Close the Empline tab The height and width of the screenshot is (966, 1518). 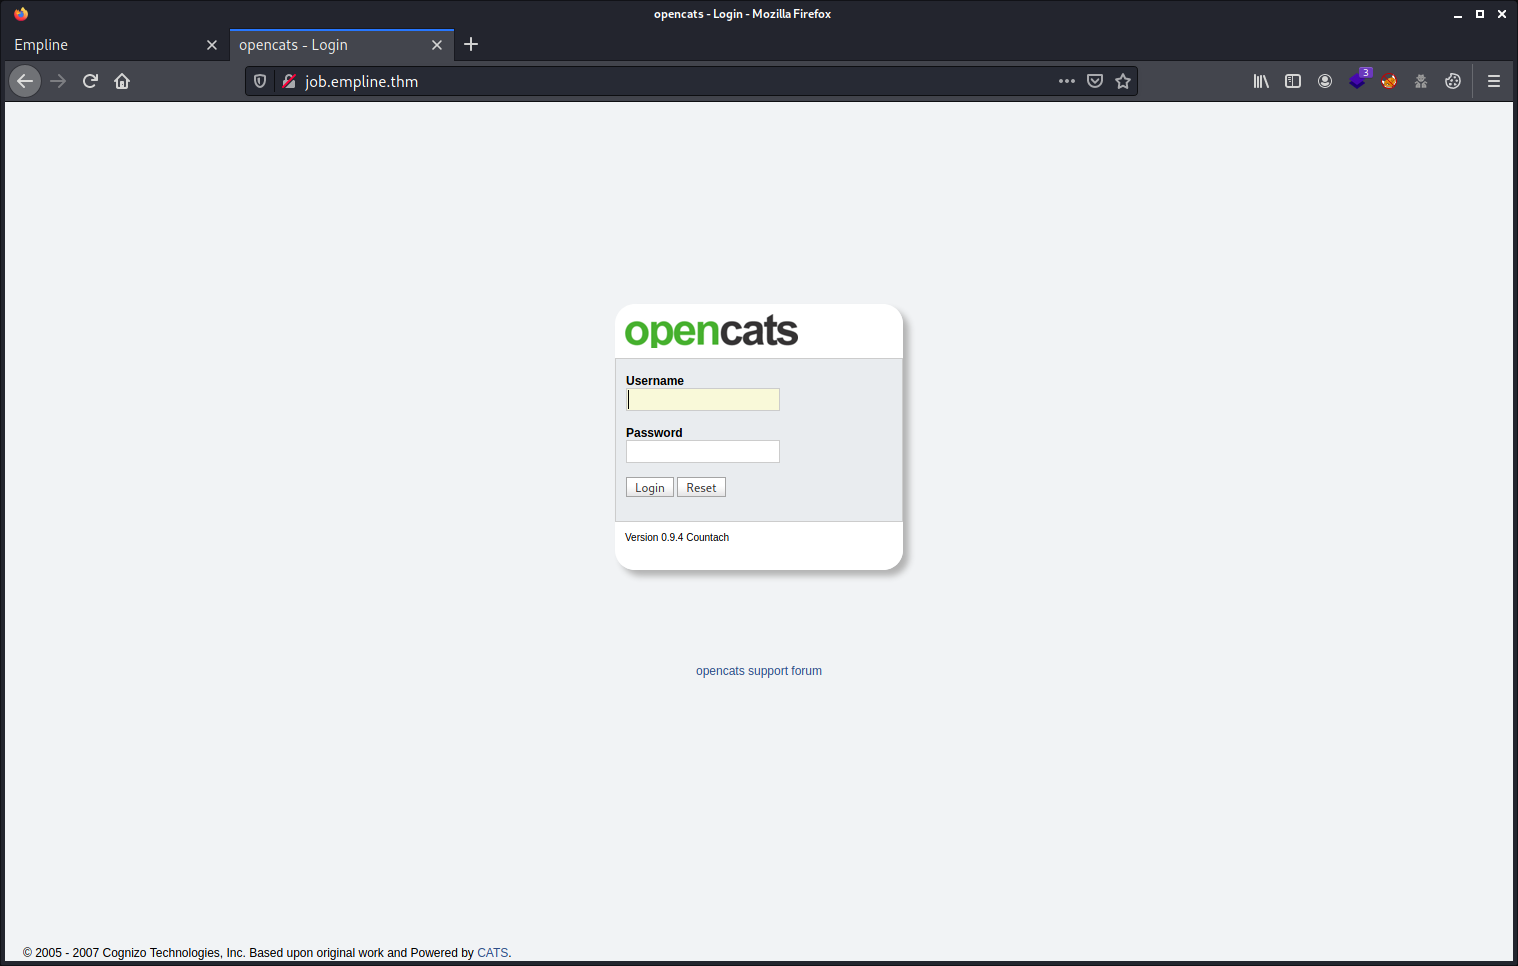[x=212, y=45]
